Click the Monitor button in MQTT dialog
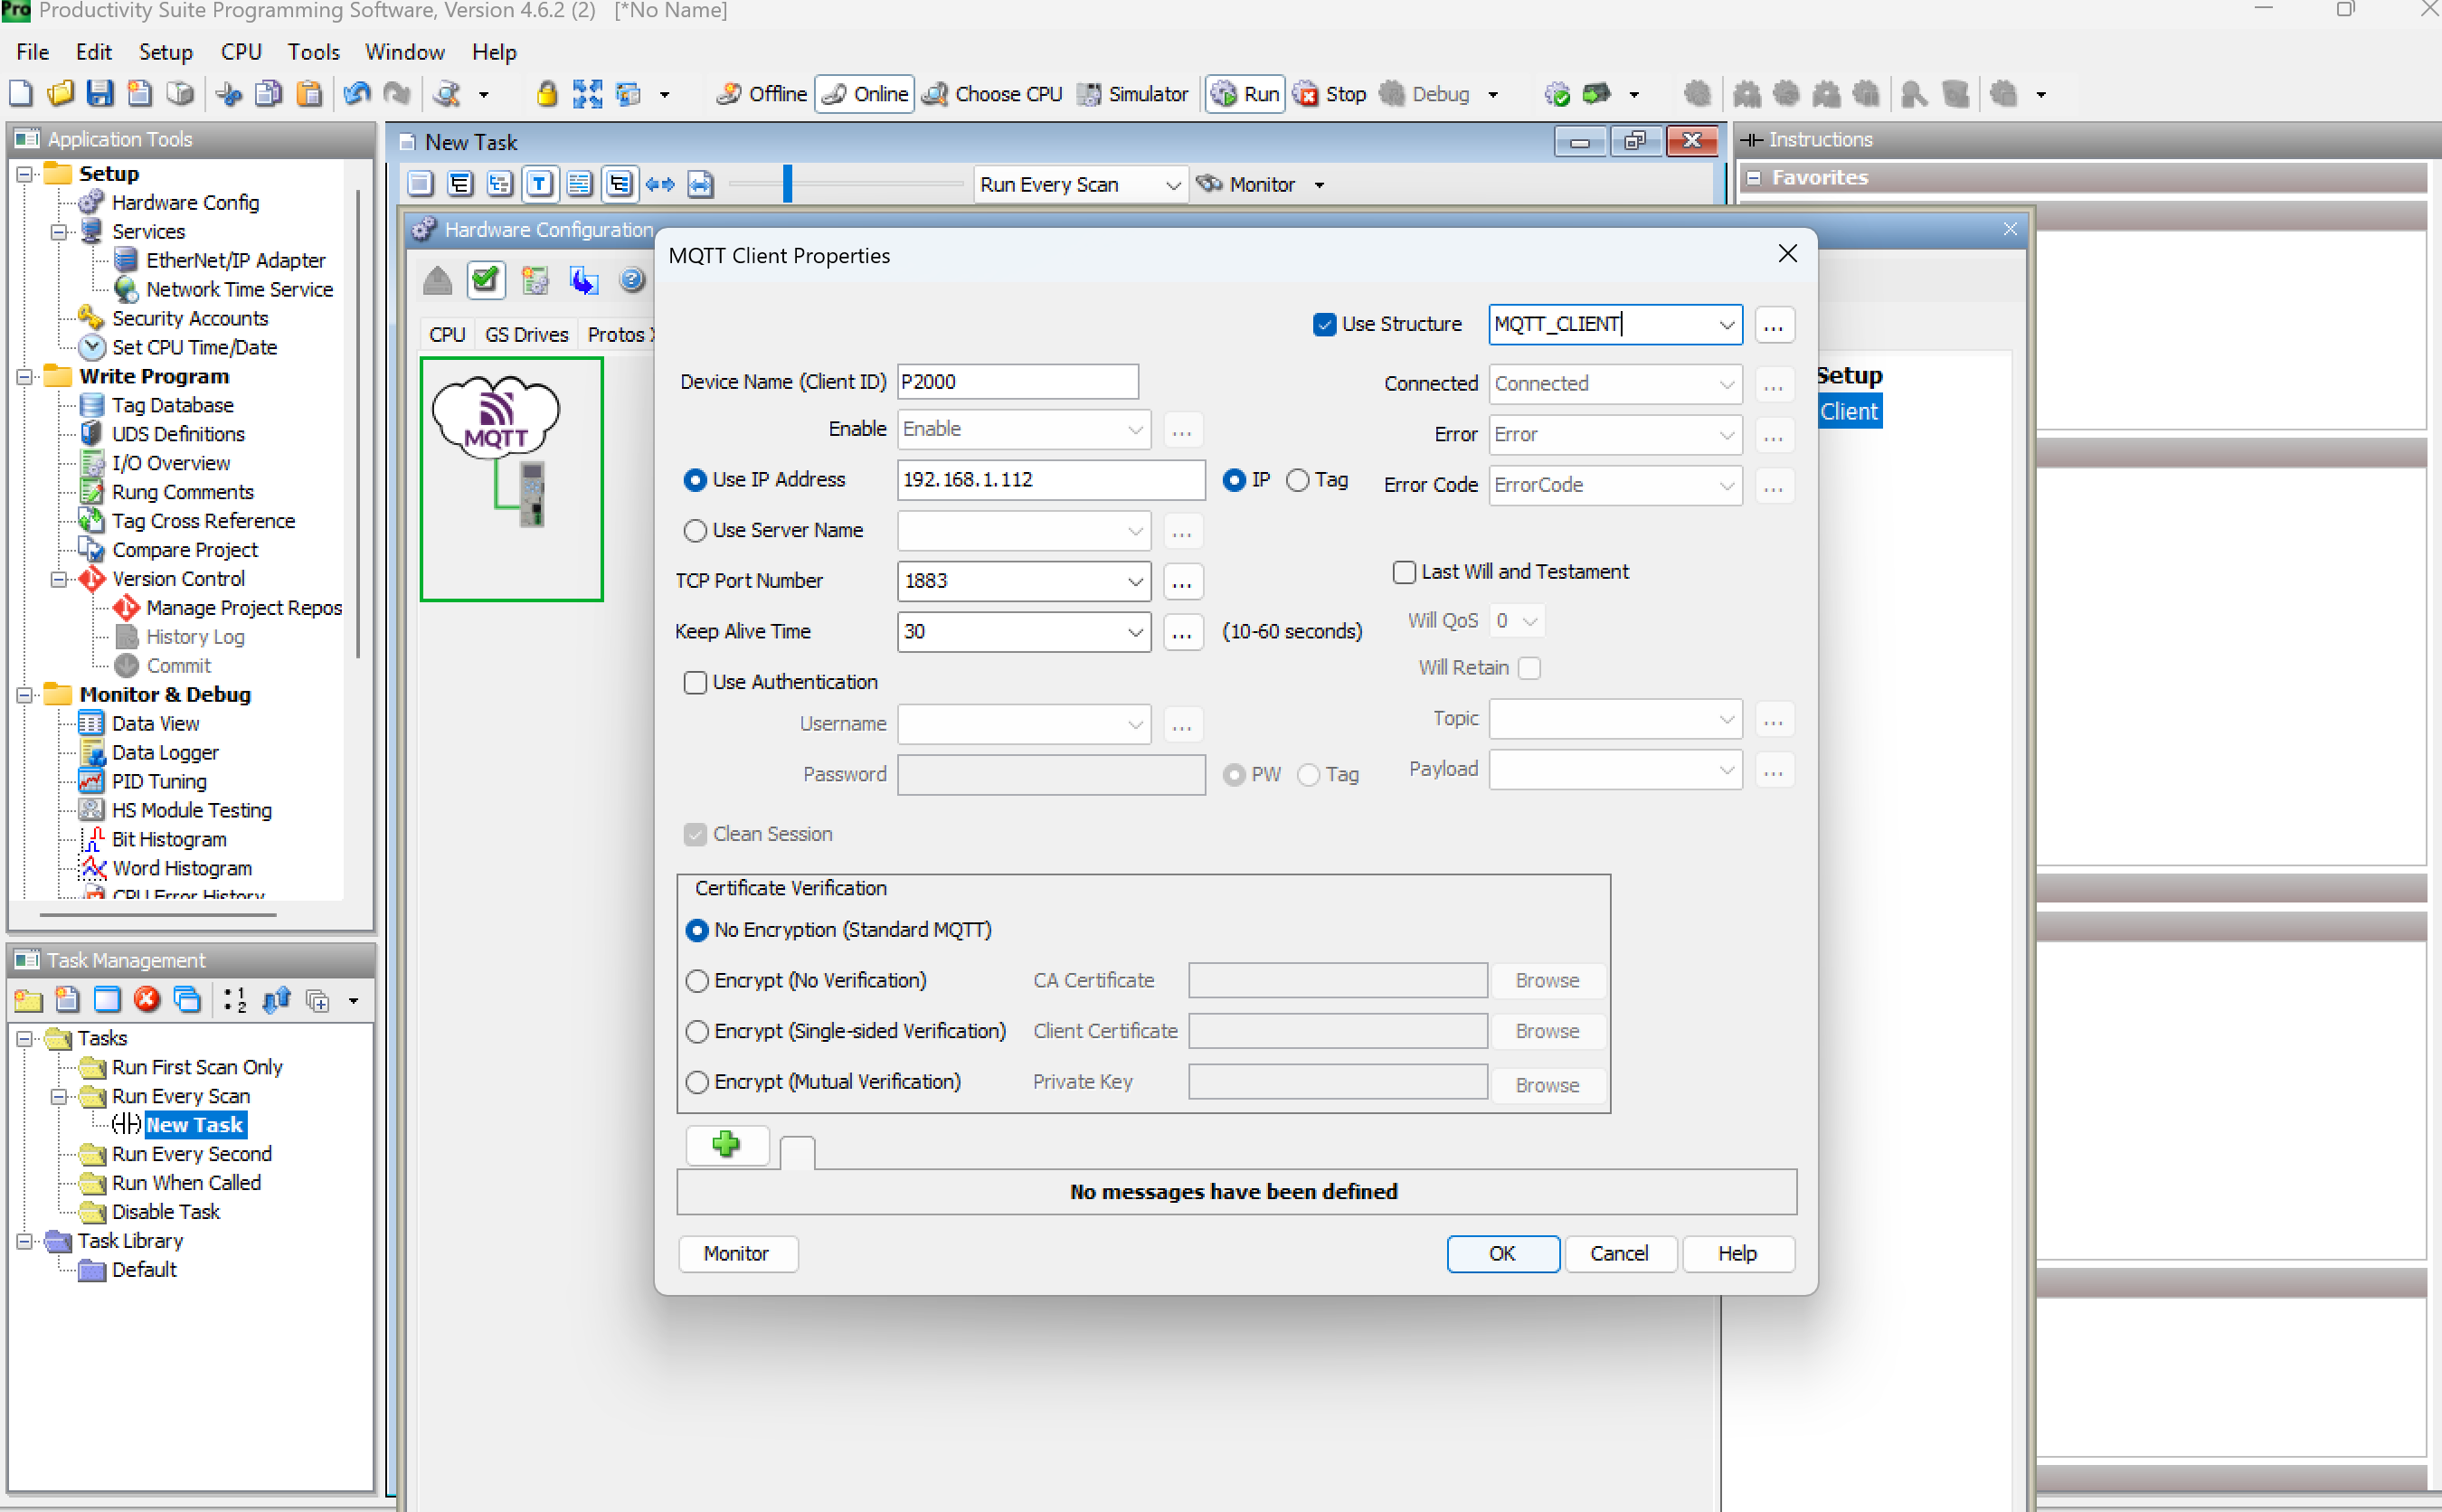Screen dimensions: 2442x1512 (737, 1253)
